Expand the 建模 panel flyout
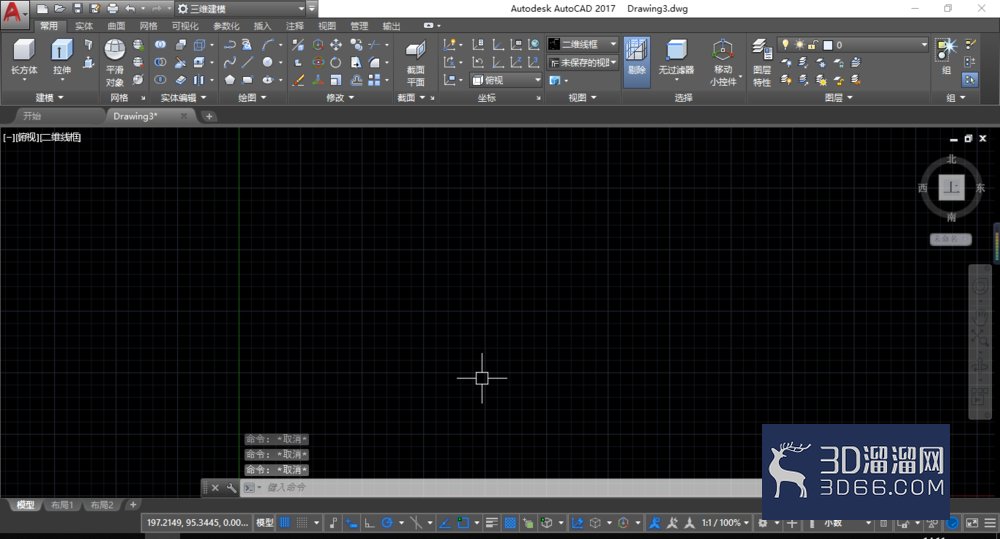1000x539 pixels. [49, 98]
